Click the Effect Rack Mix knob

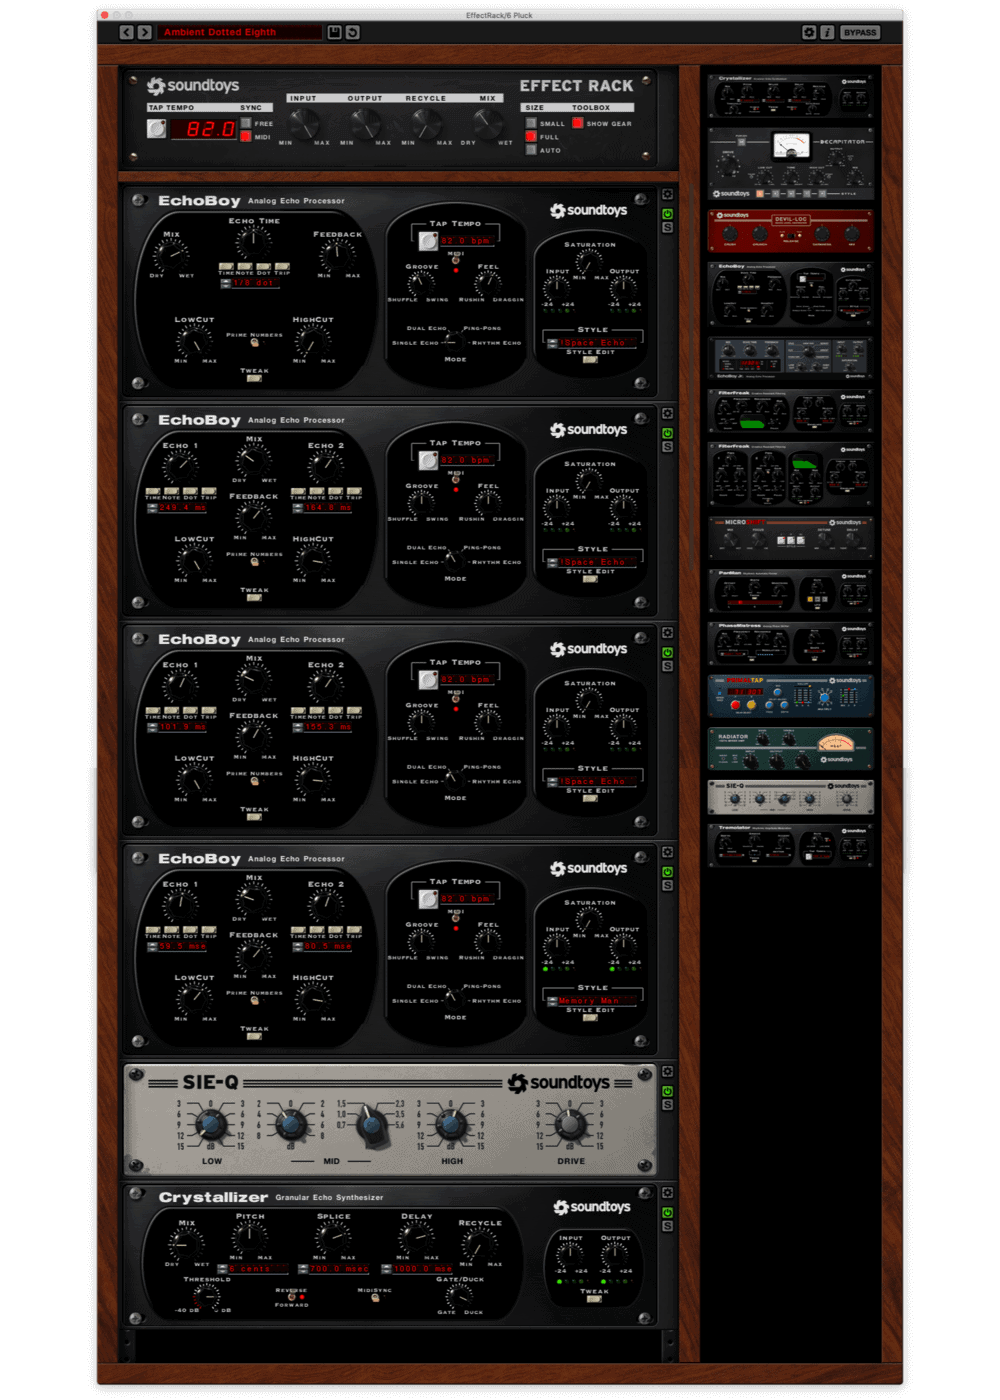tap(487, 123)
